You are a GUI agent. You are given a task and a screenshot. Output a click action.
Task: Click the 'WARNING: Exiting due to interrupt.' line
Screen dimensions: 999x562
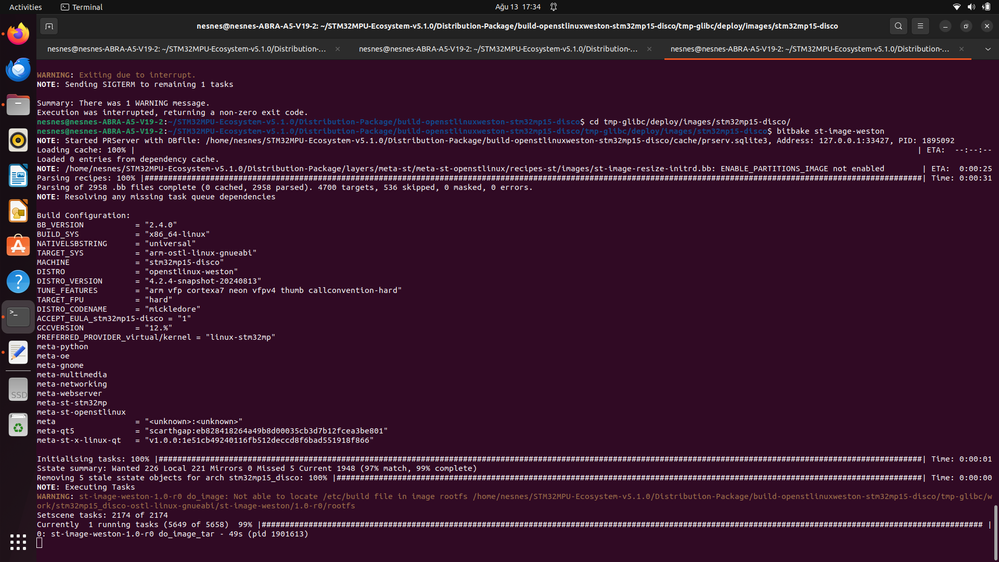(116, 75)
